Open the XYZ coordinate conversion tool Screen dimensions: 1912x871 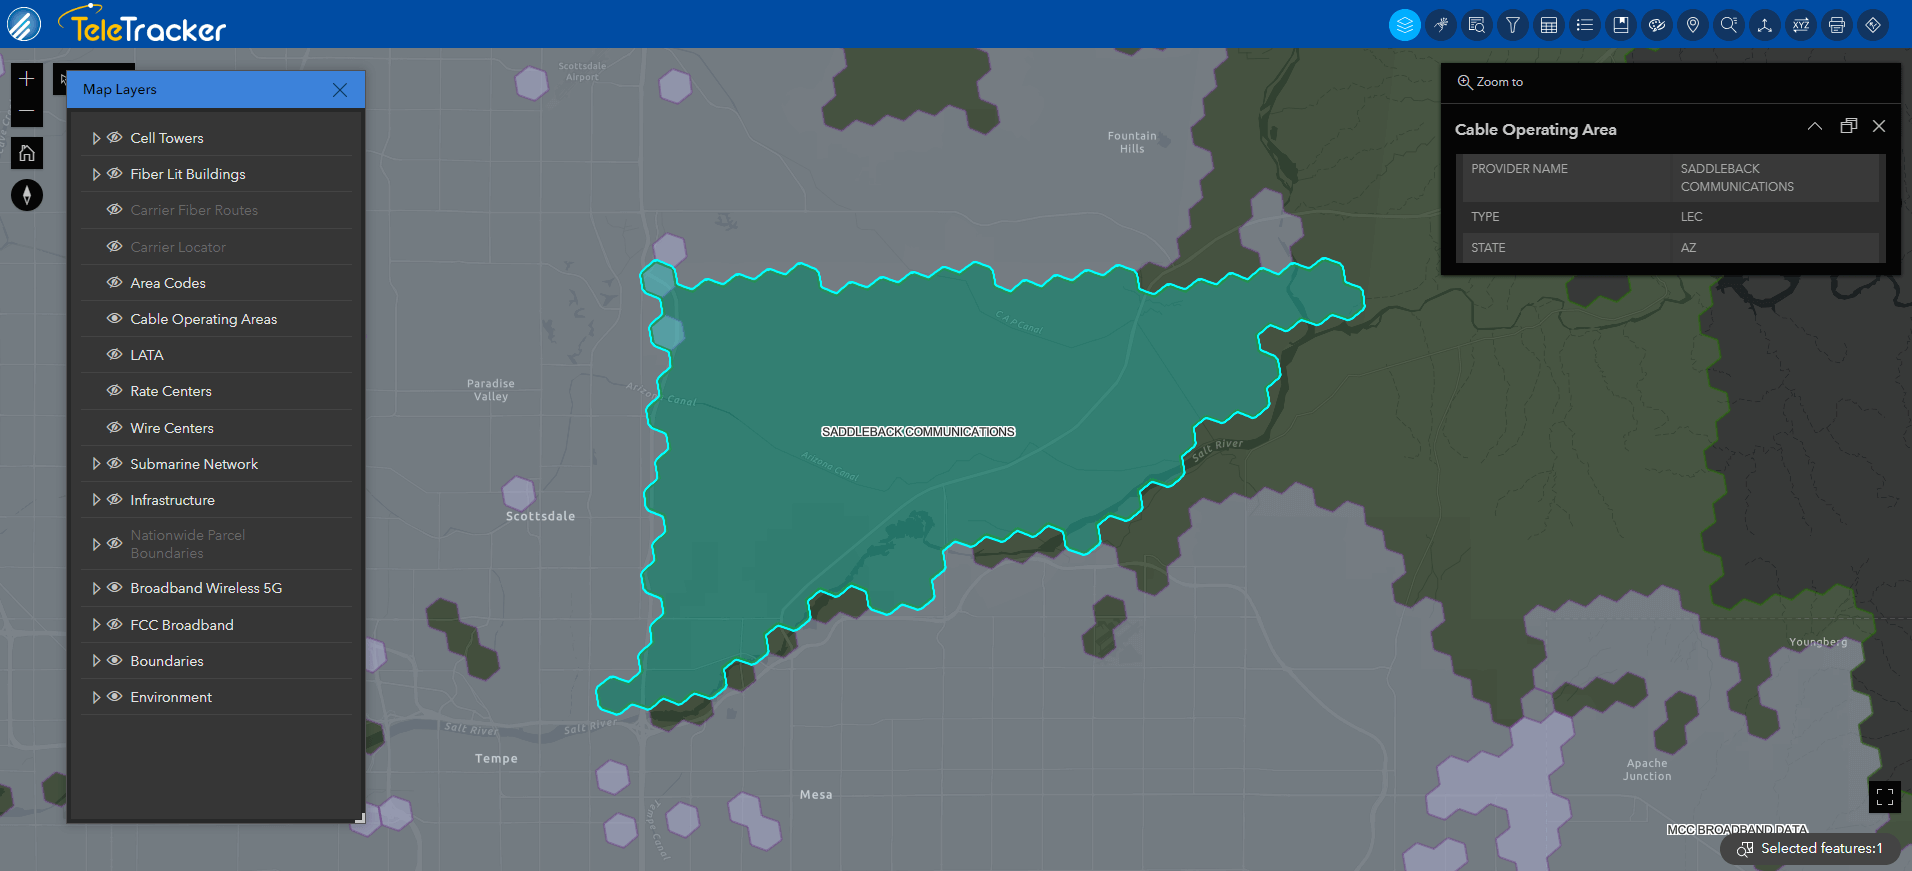(1801, 25)
